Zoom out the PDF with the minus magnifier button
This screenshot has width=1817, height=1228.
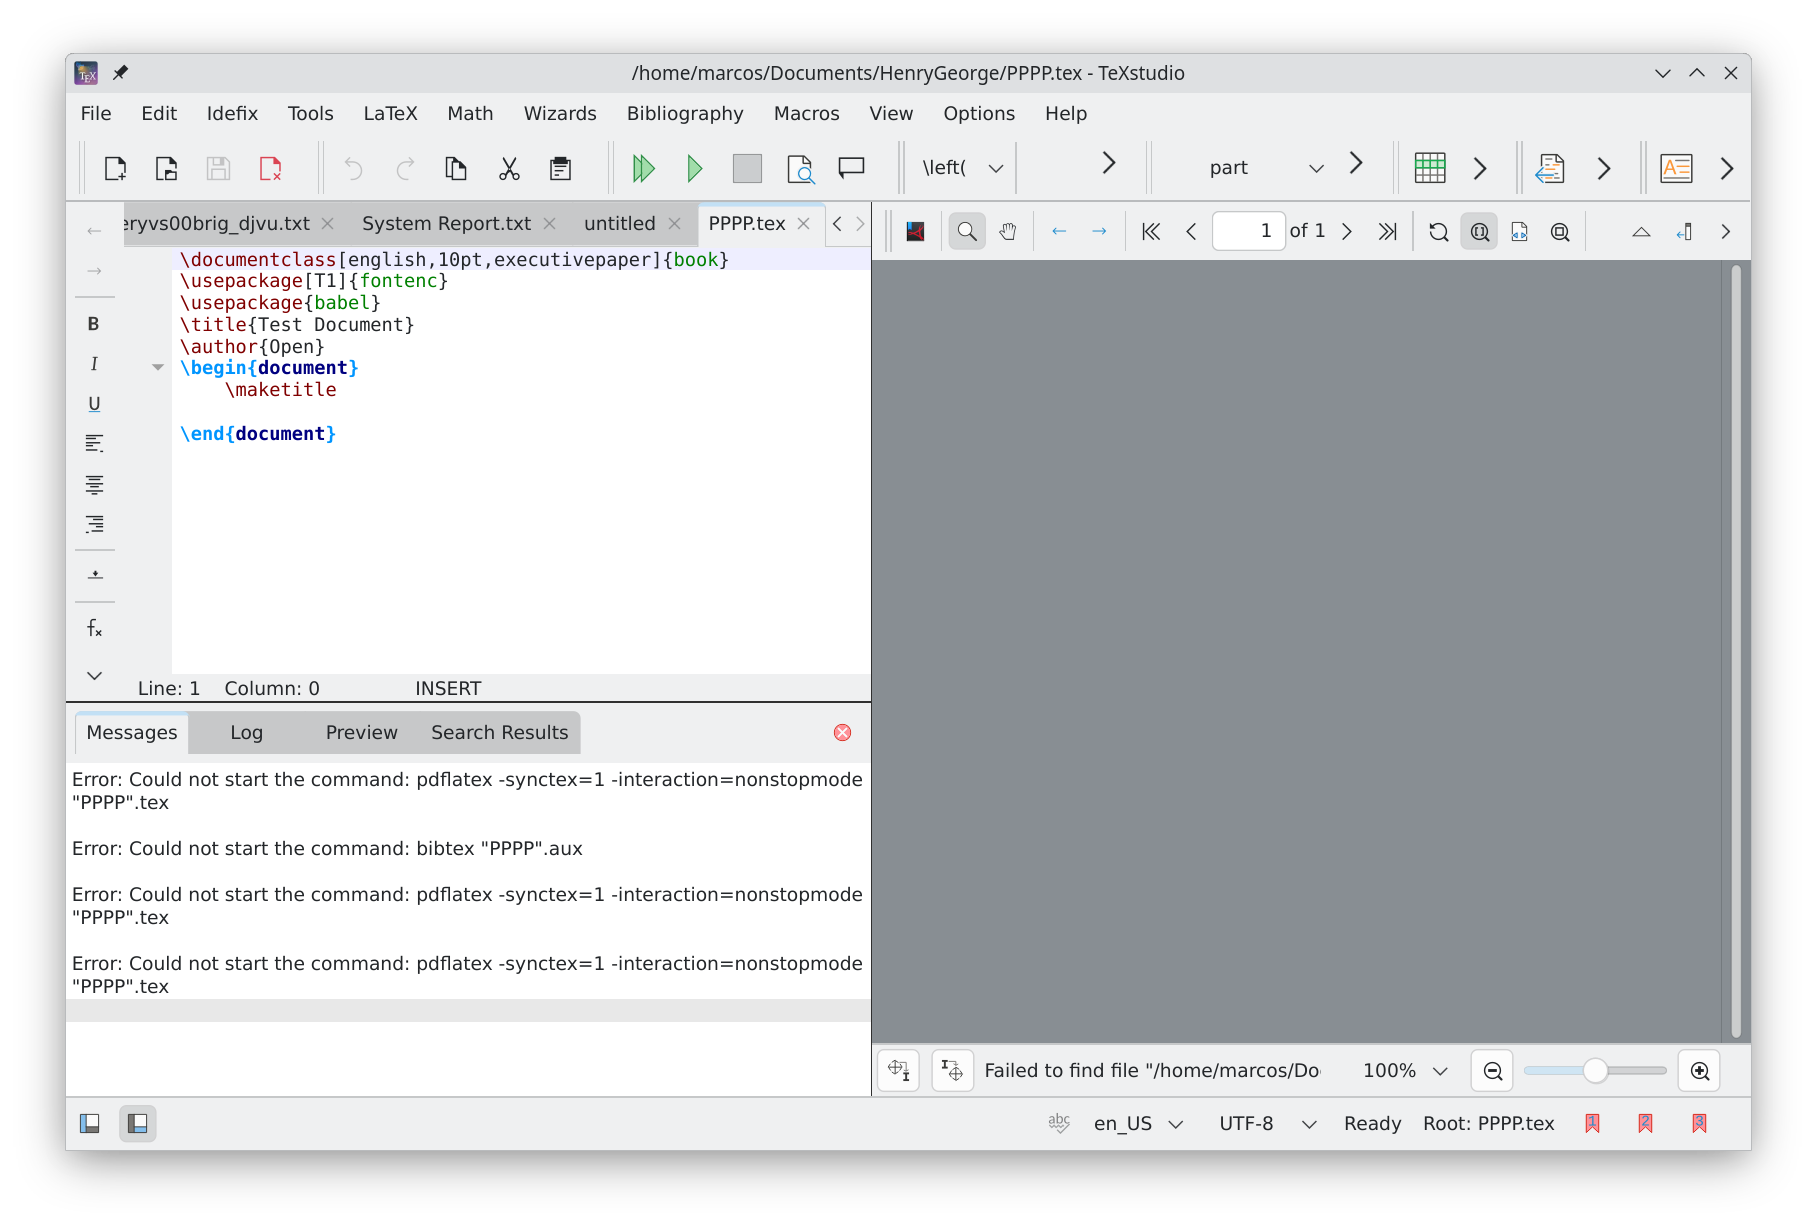click(1492, 1071)
